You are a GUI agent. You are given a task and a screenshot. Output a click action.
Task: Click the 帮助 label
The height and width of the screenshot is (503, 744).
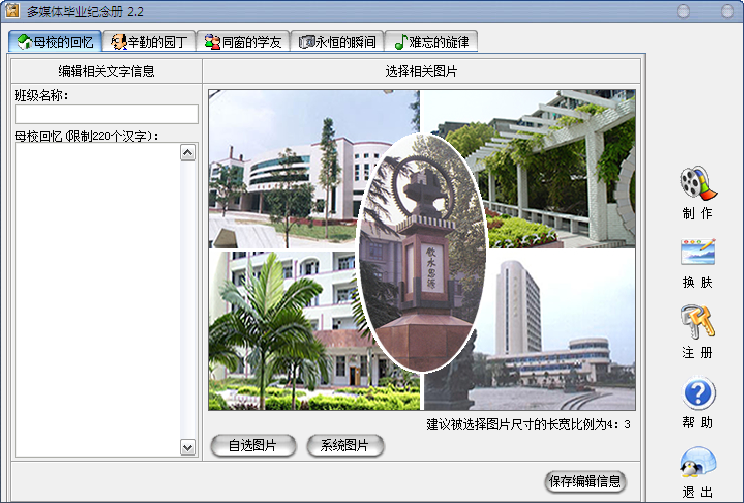(698, 422)
